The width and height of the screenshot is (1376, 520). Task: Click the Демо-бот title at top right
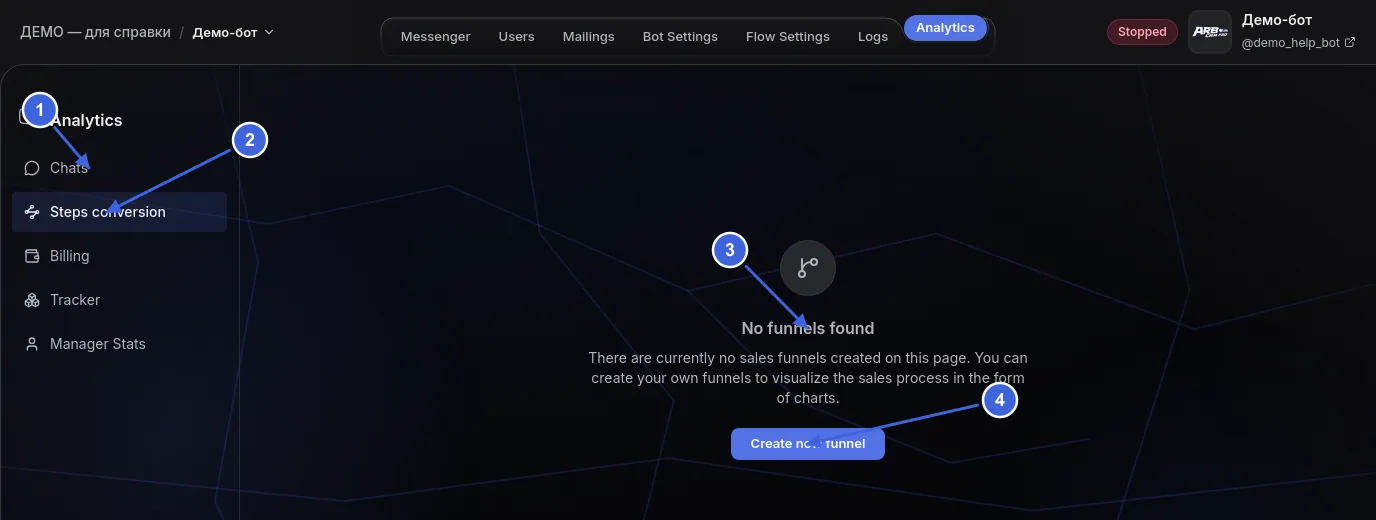point(1277,20)
